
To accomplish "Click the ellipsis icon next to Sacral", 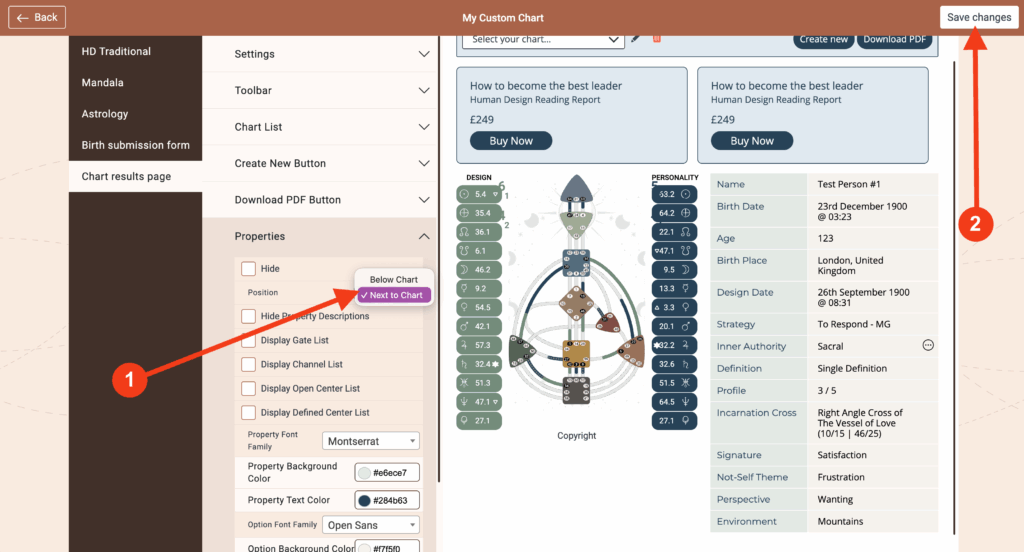I will (x=927, y=346).
